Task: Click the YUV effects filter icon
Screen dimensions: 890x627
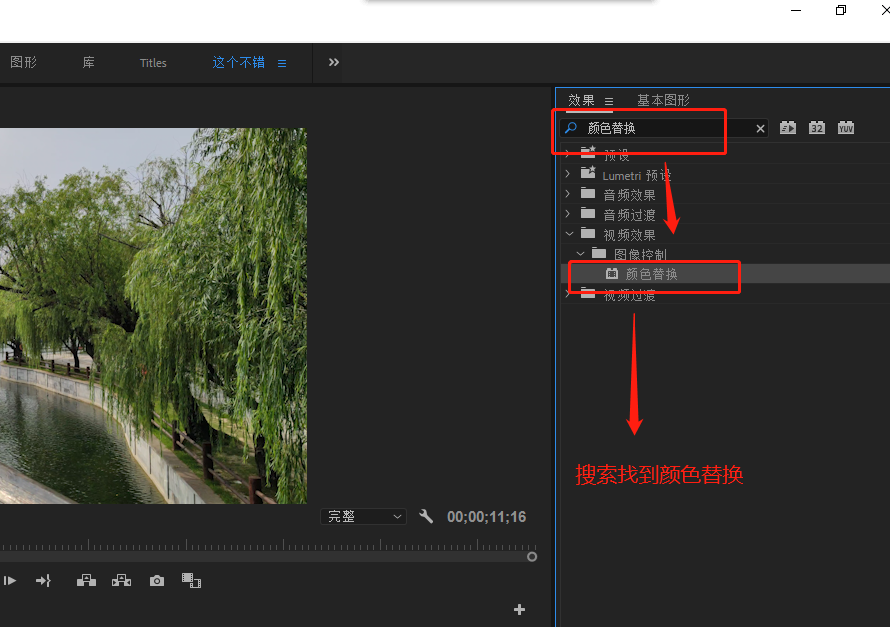Action: [845, 128]
